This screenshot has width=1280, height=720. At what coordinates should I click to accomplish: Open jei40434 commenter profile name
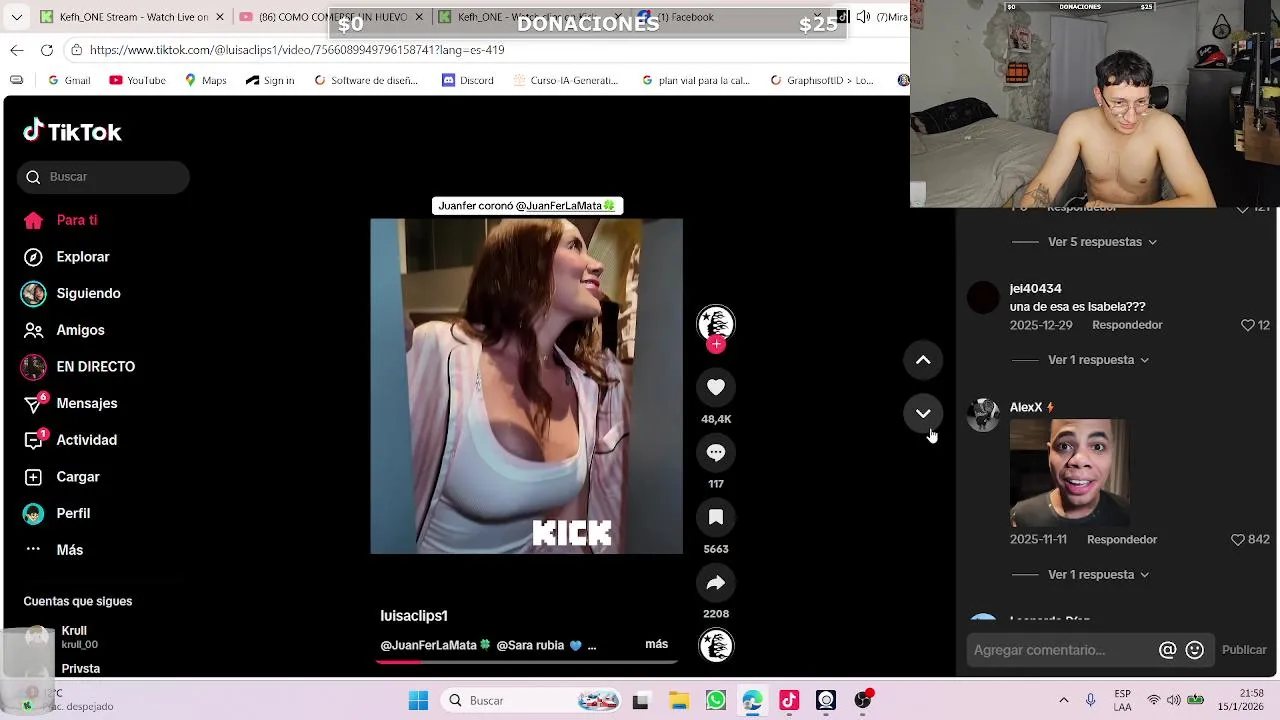[x=1035, y=289]
